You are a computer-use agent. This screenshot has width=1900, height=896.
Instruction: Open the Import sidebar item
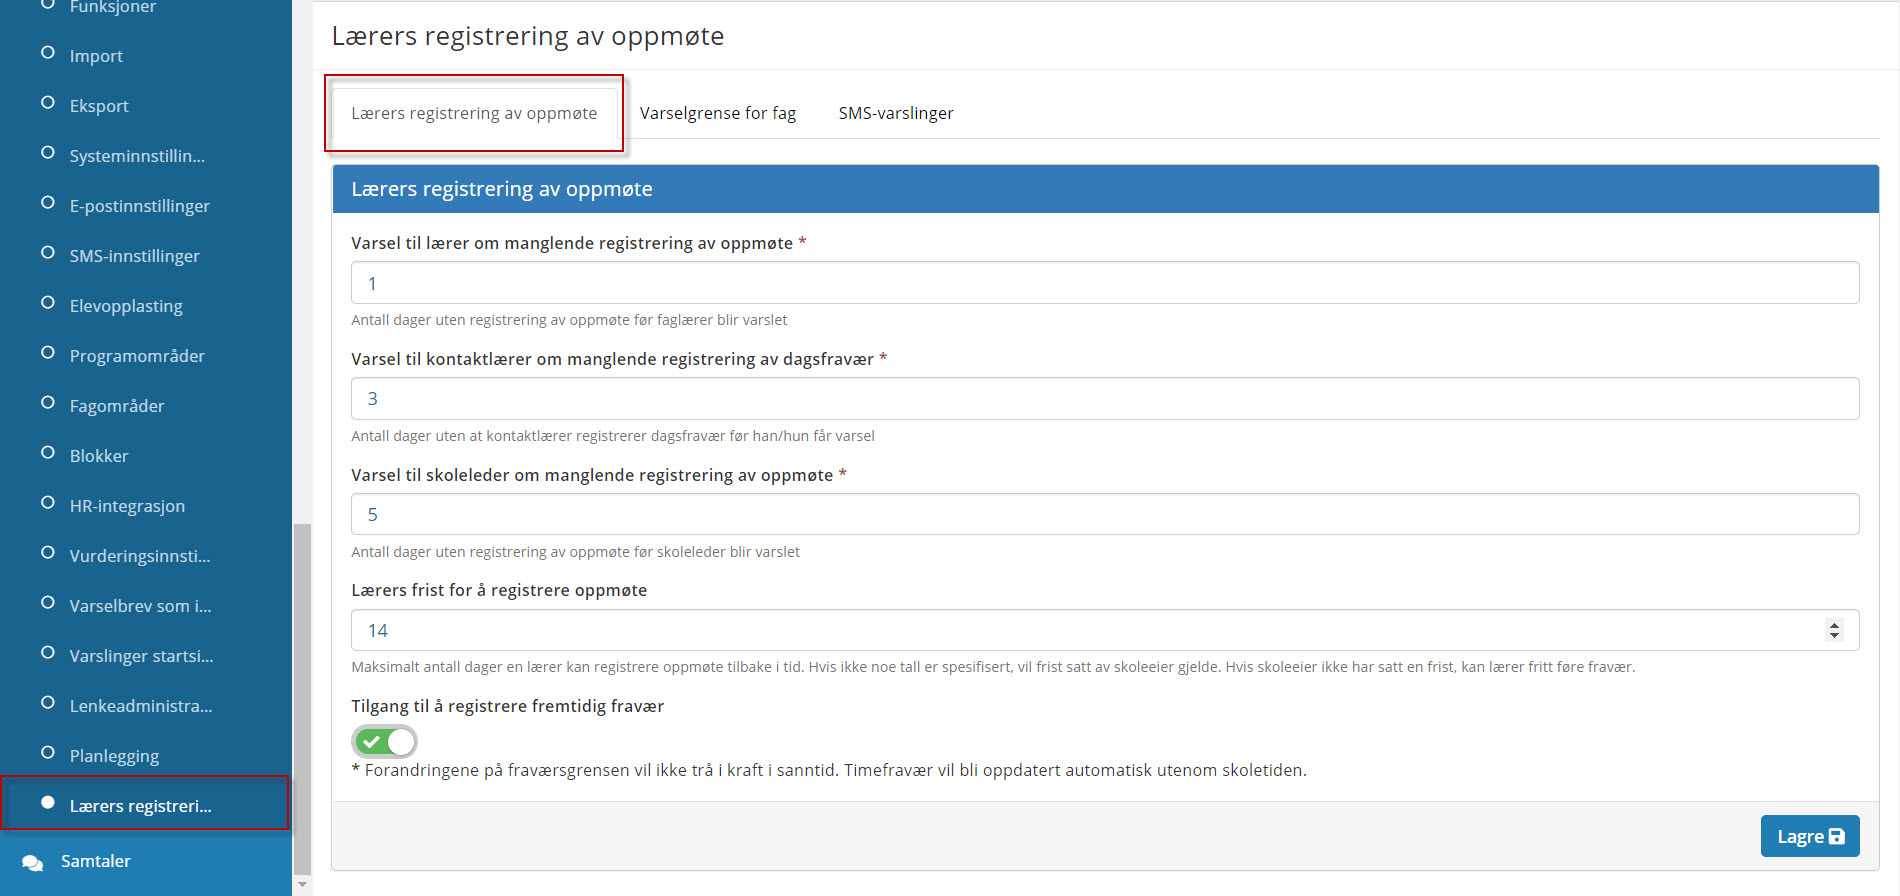[x=96, y=56]
